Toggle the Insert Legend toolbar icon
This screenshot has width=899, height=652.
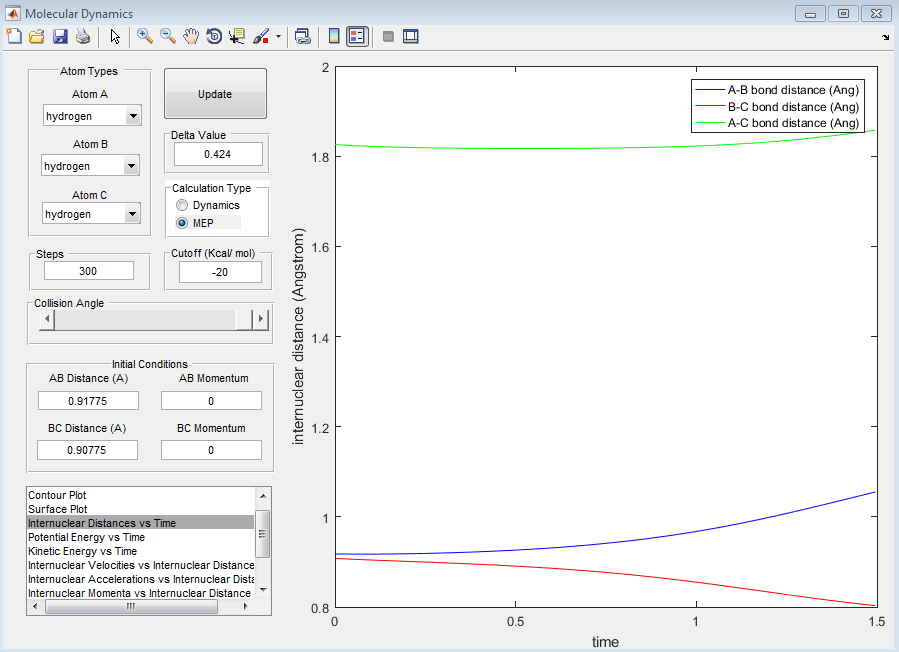click(357, 37)
